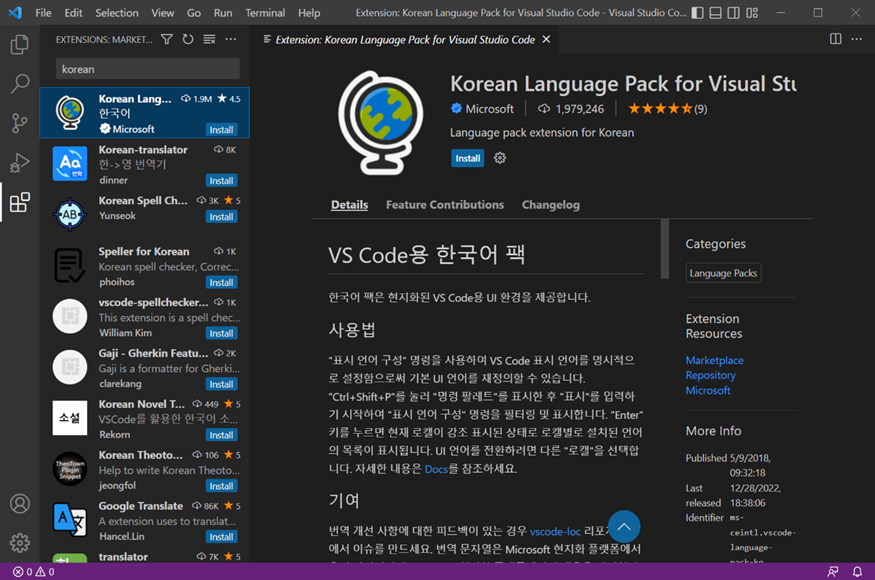Open the Docs link in usage text
875x580 pixels.
pyautogui.click(x=436, y=469)
